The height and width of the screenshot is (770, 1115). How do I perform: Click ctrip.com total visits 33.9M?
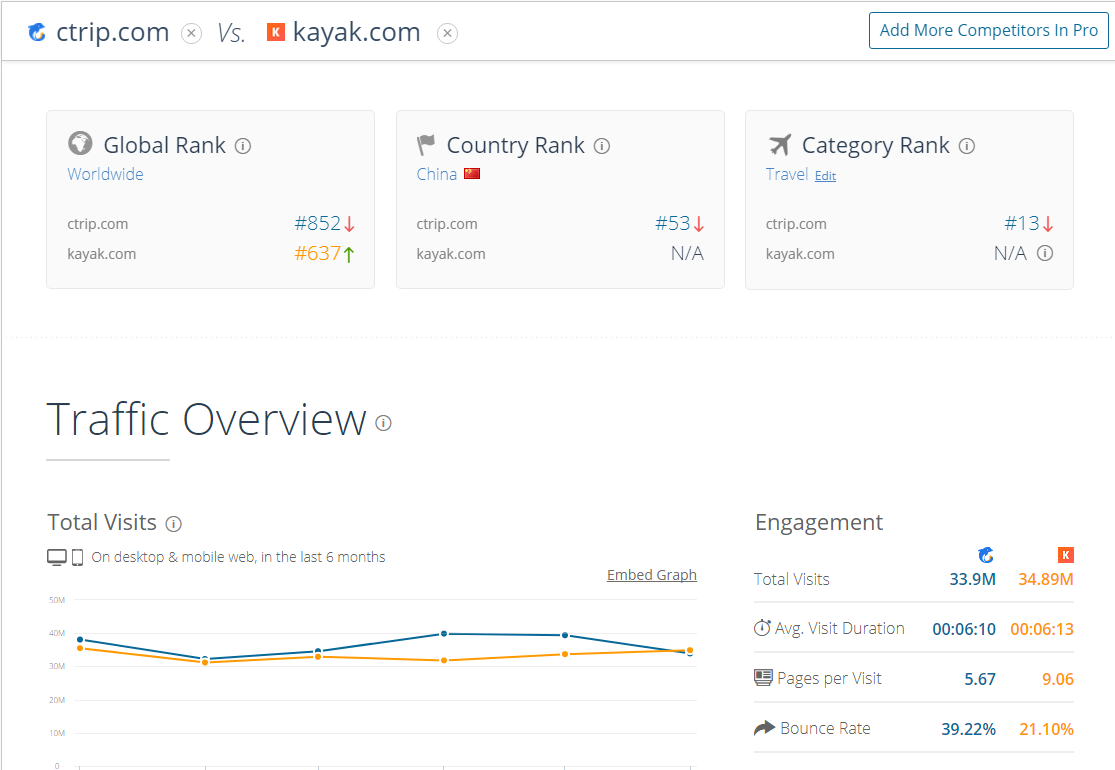[x=972, y=579]
